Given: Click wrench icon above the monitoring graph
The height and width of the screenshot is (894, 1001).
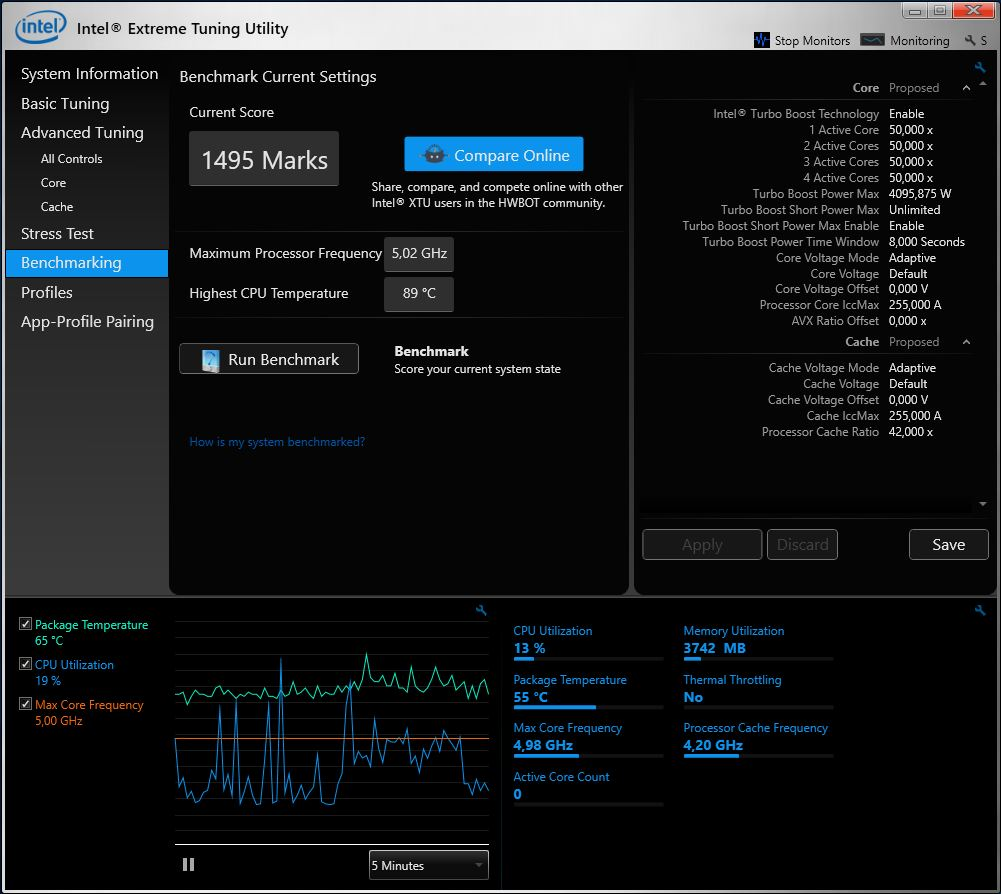Looking at the screenshot, I should coord(481,610).
